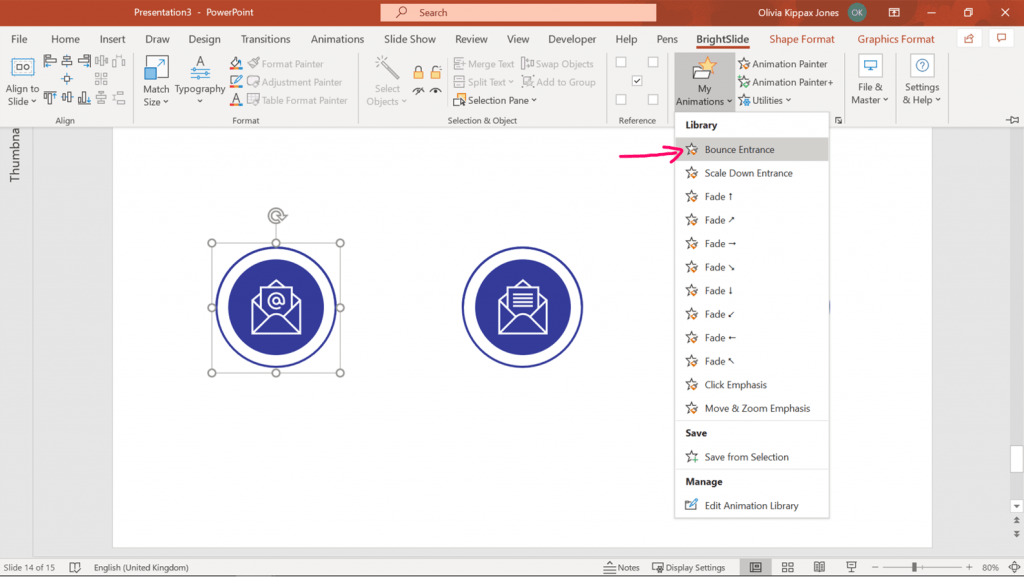The width and height of the screenshot is (1024, 577).
Task: Open the Select Objects dropdown
Action: (387, 82)
